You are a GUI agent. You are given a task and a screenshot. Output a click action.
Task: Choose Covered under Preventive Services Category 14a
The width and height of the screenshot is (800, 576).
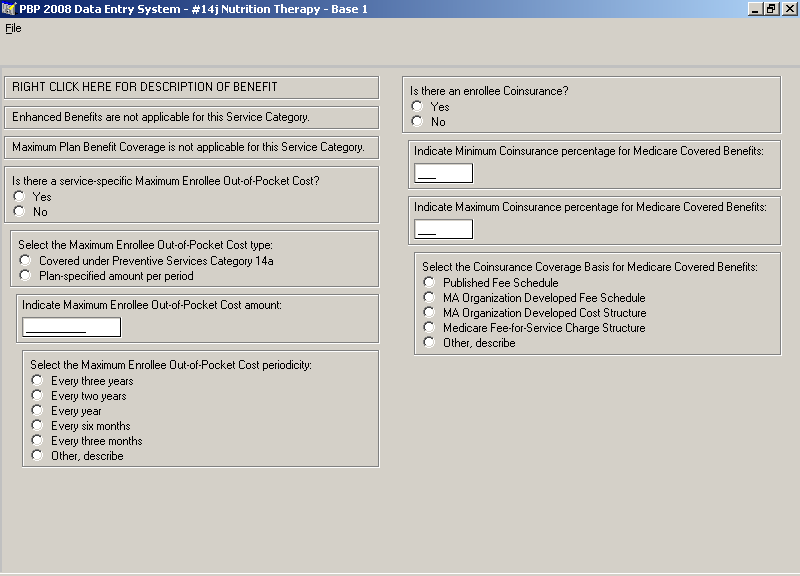click(x=26, y=260)
